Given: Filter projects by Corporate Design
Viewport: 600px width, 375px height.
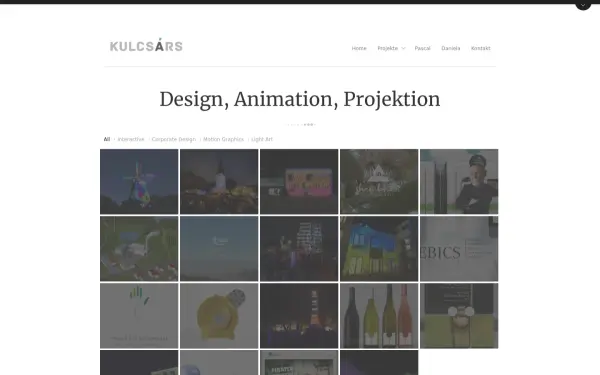Looking at the screenshot, I should [174, 139].
